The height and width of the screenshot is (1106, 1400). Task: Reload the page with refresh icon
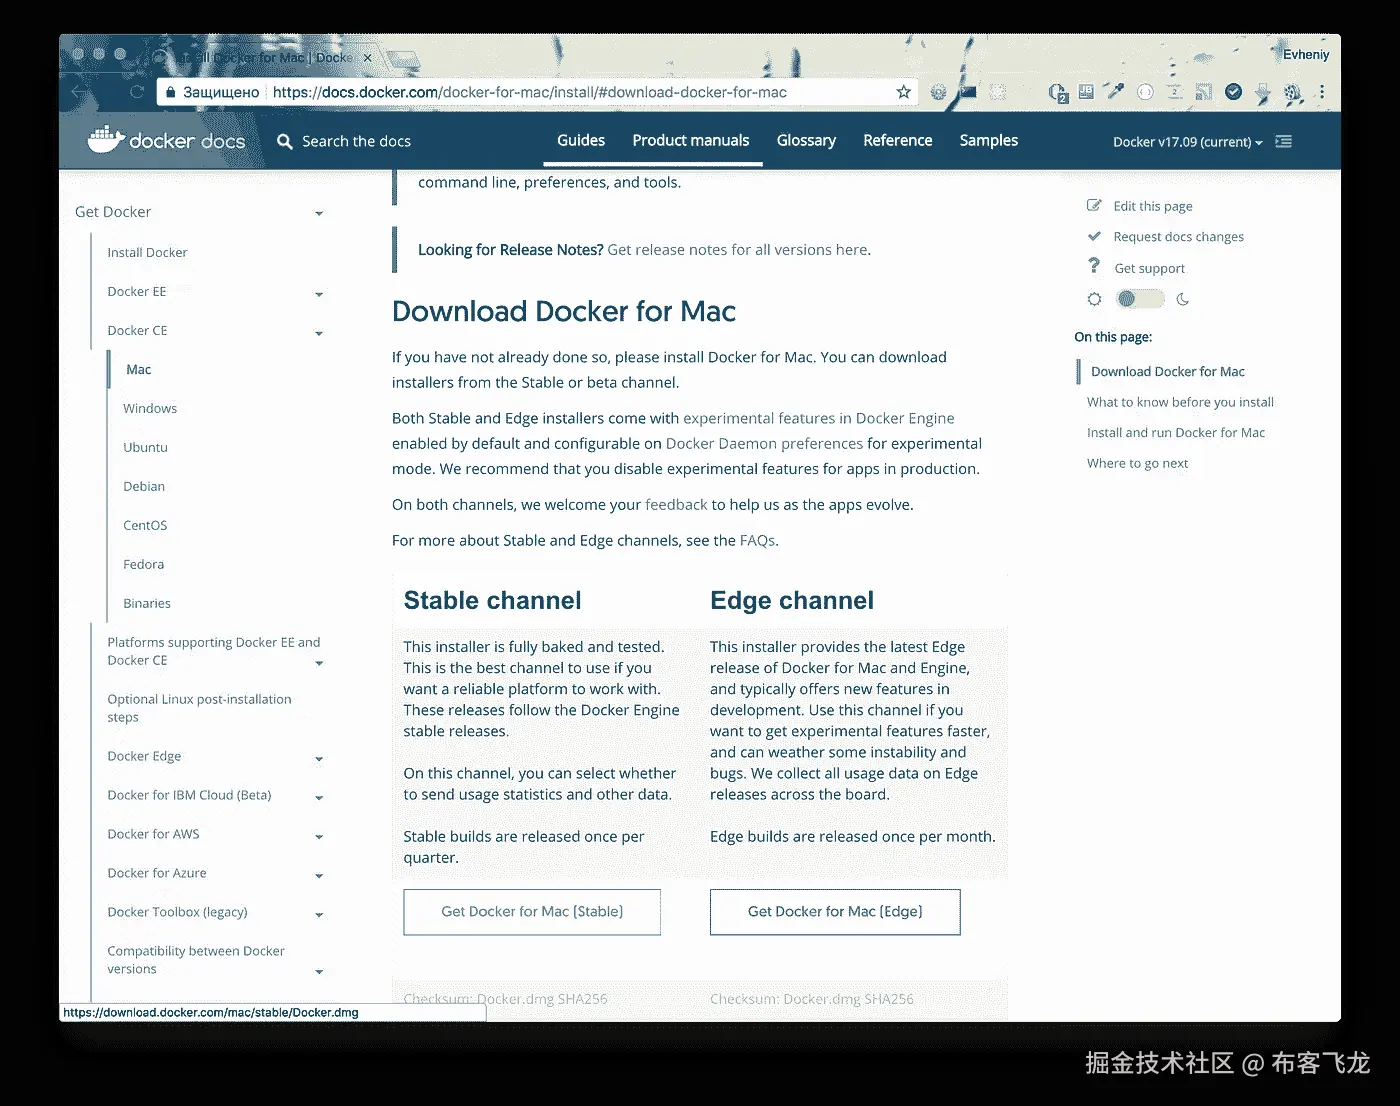pyautogui.click(x=137, y=92)
